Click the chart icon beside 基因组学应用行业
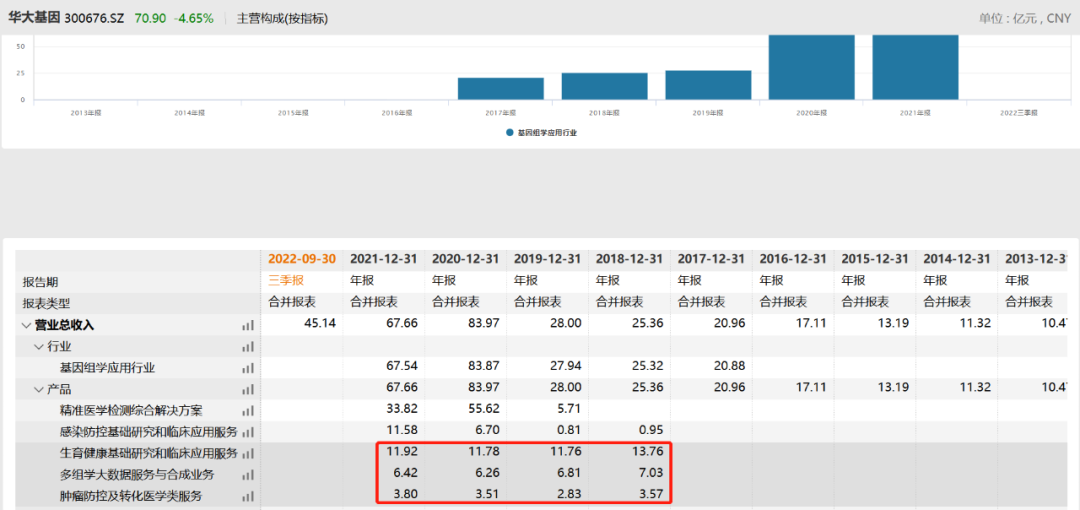 [x=248, y=369]
